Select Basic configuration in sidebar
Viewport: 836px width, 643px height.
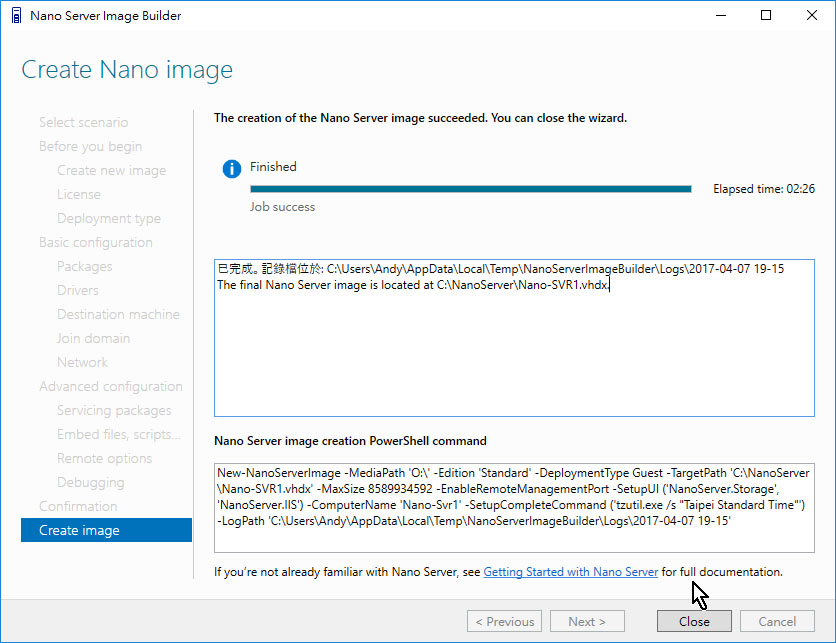click(95, 242)
